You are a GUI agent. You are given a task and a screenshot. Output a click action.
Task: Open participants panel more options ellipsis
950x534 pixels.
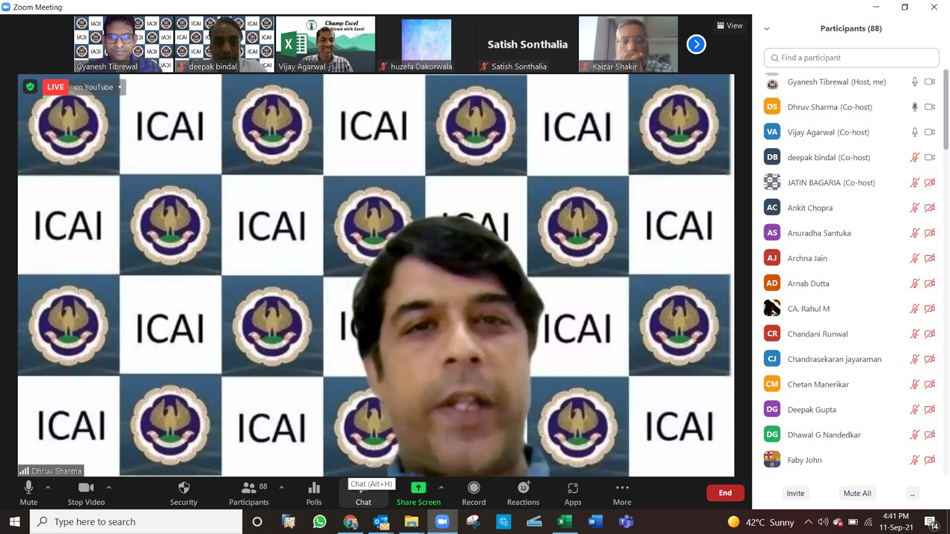(x=912, y=493)
